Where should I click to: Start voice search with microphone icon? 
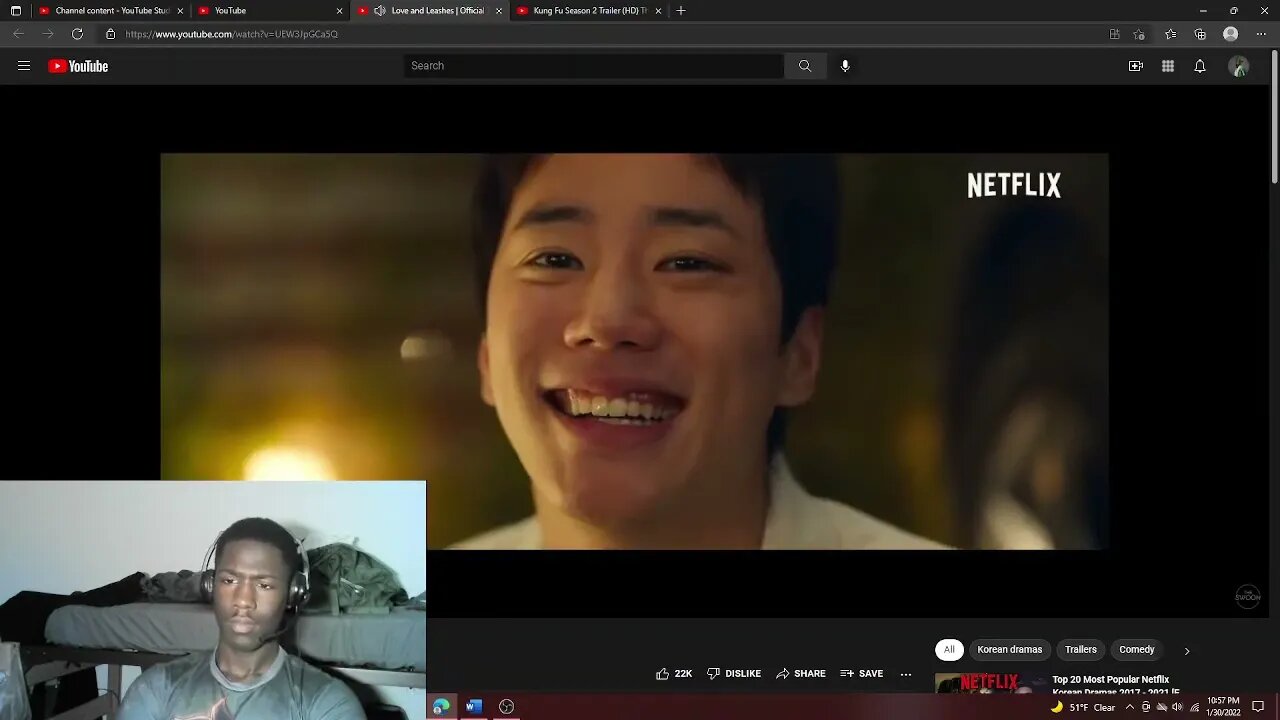coord(845,66)
